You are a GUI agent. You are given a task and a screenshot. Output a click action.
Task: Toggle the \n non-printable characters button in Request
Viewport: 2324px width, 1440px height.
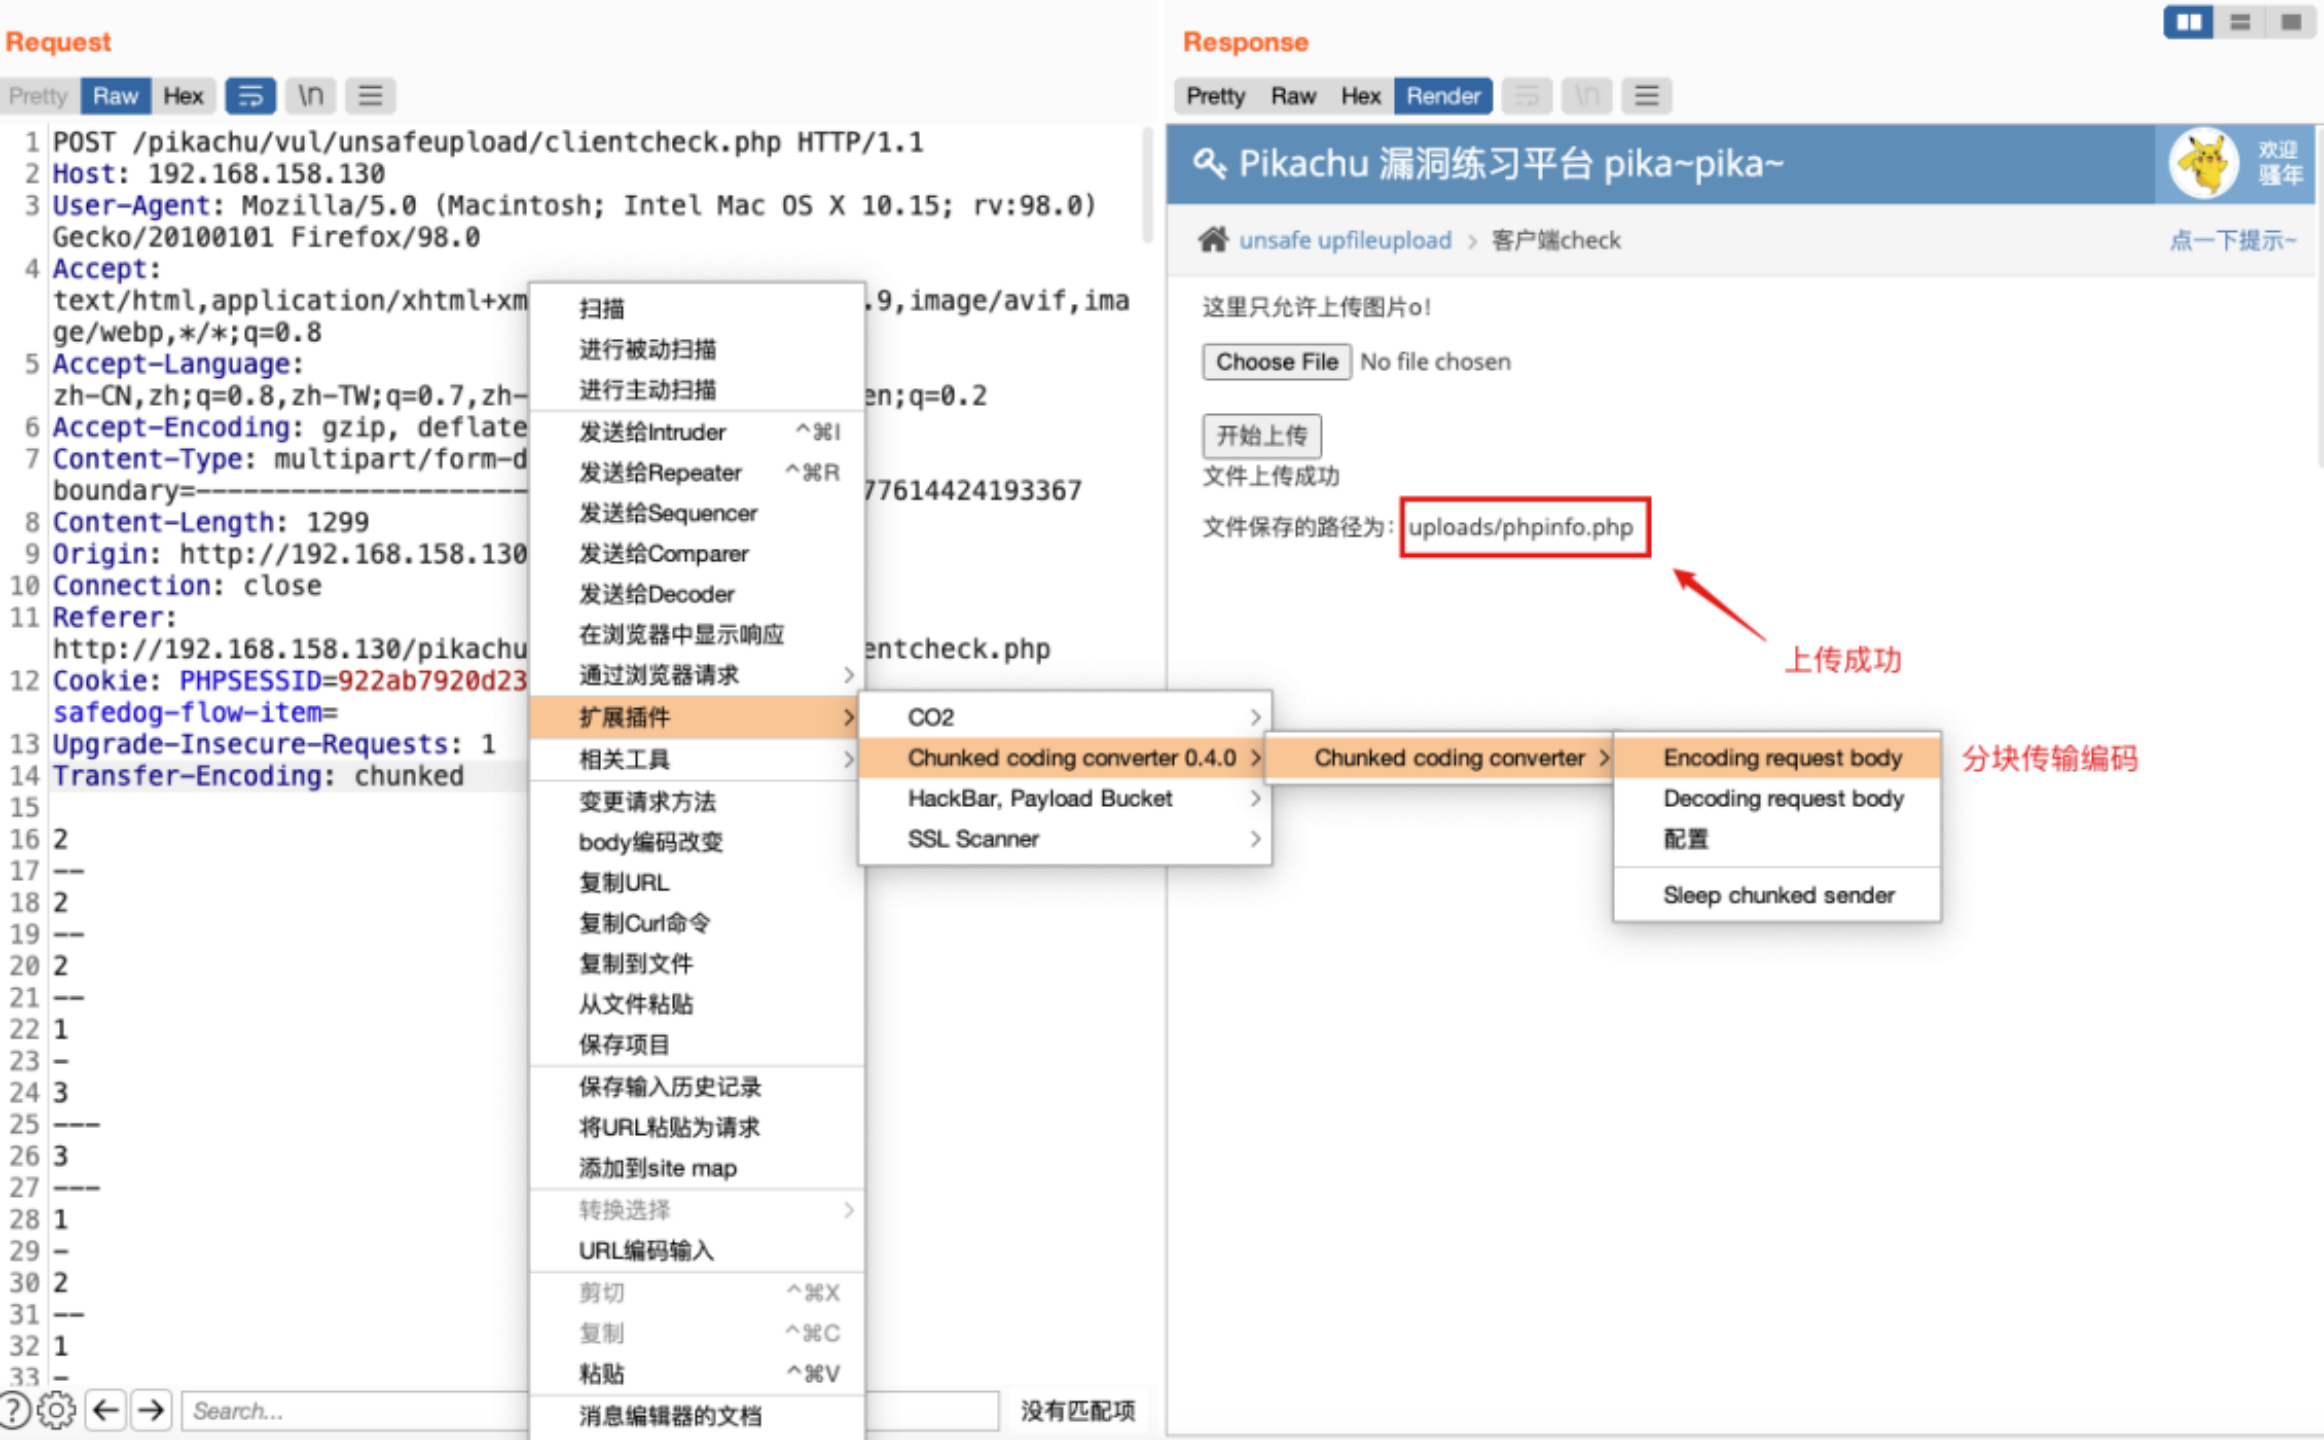pyautogui.click(x=310, y=96)
